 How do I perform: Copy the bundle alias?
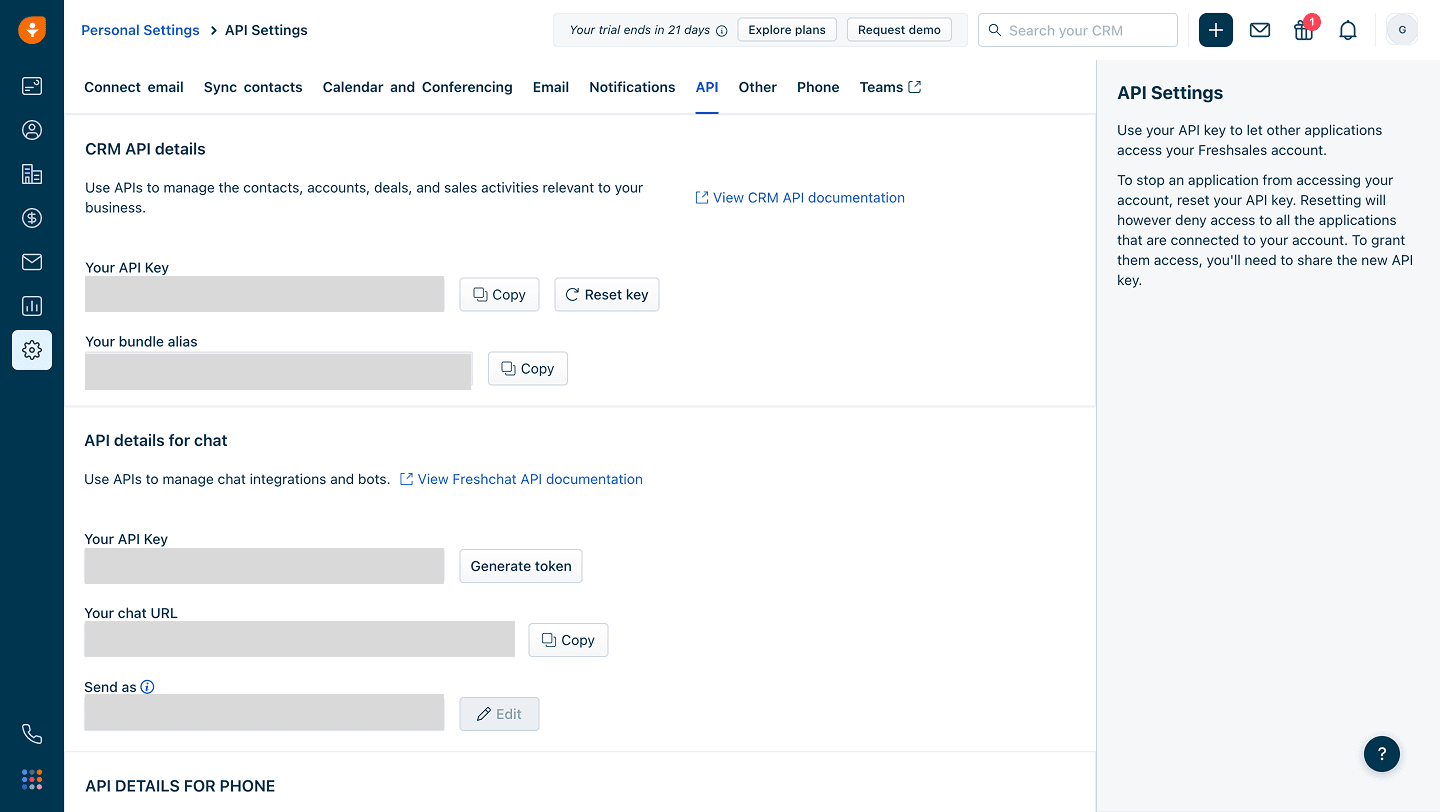(x=528, y=368)
